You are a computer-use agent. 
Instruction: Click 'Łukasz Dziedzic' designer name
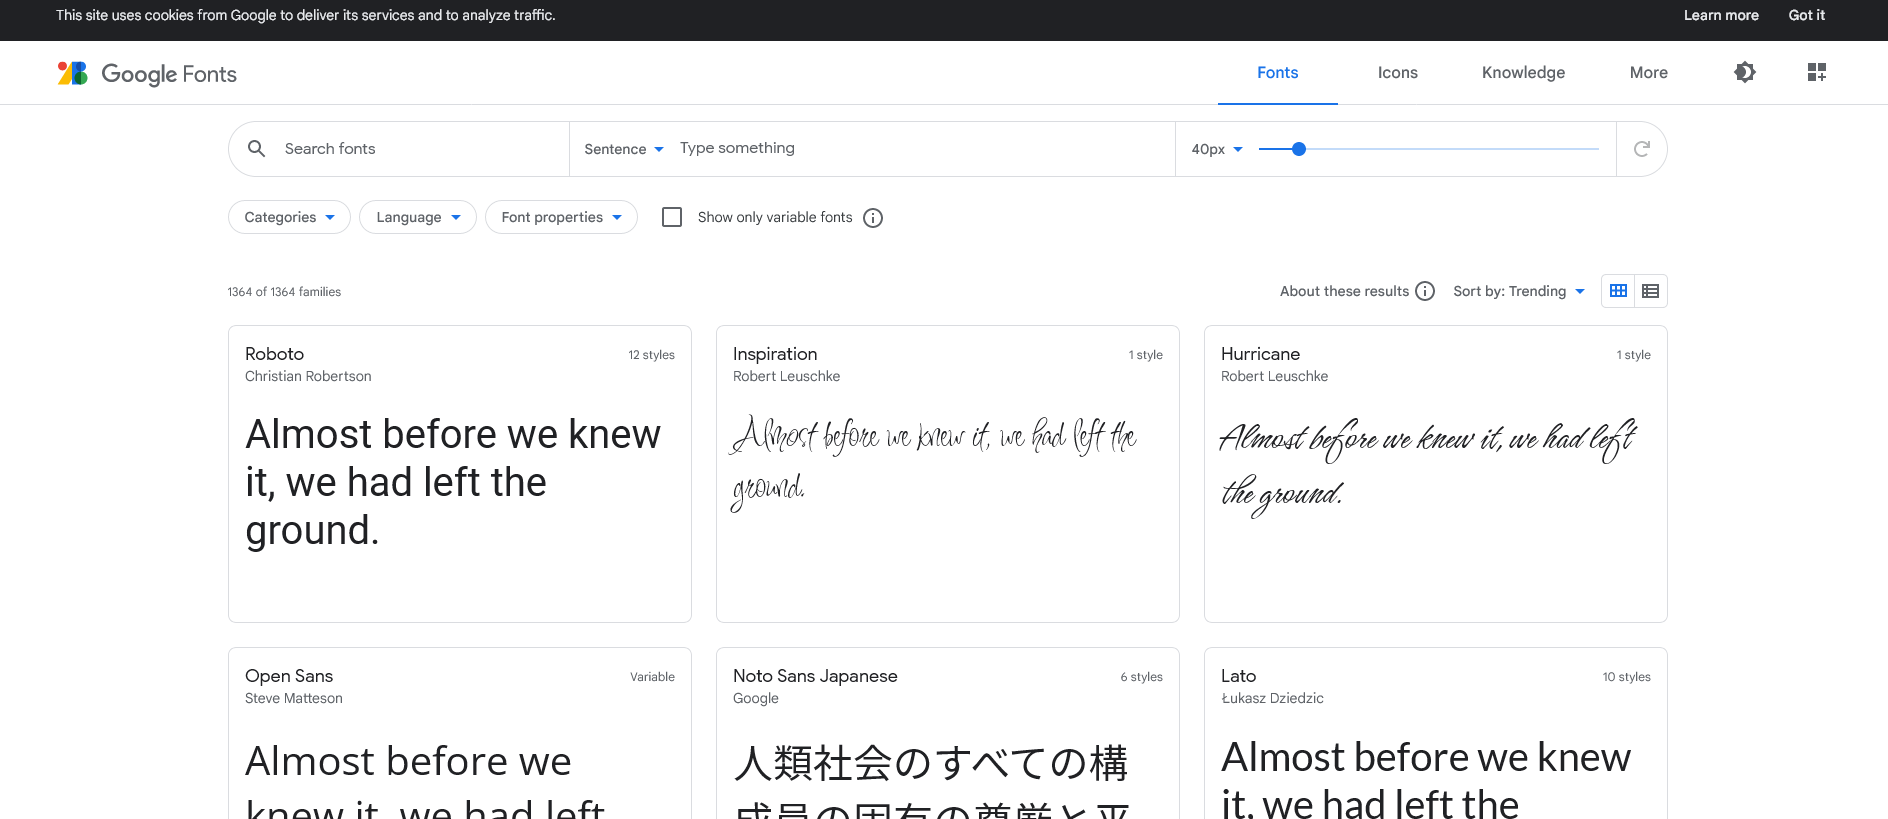[1272, 698]
